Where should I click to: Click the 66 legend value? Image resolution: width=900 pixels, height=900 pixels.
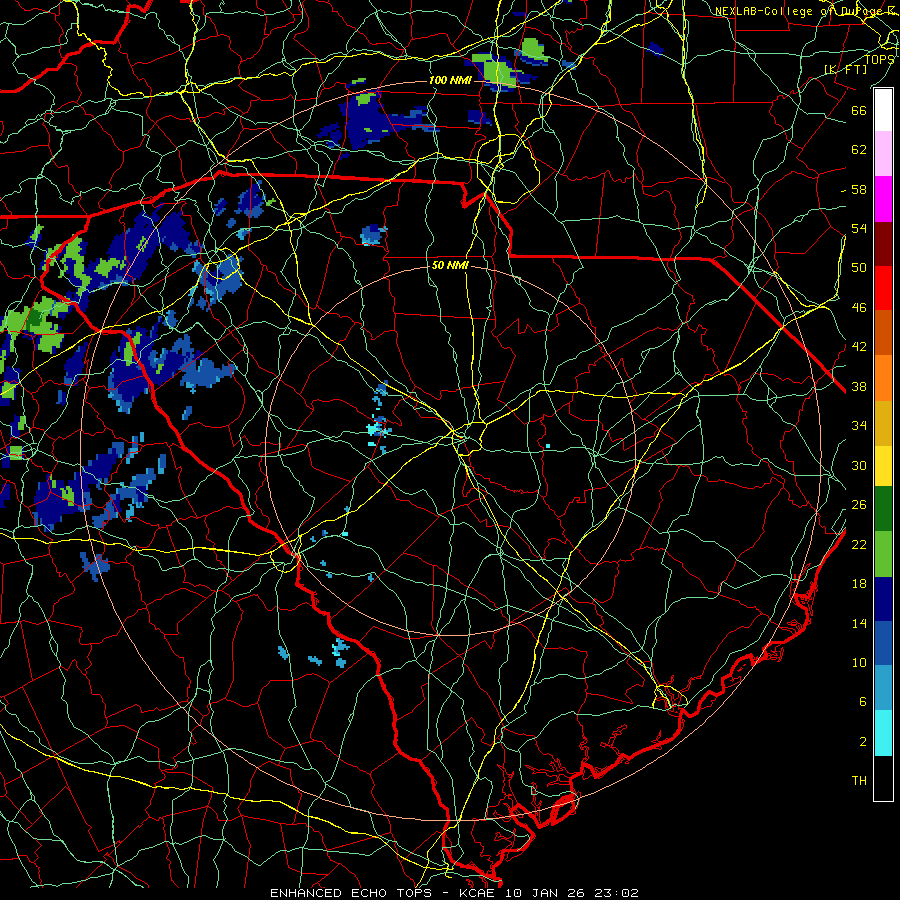(x=859, y=110)
